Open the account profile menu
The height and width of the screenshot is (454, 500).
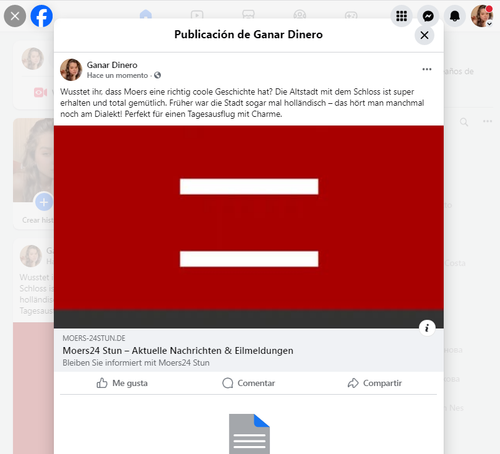point(482,16)
